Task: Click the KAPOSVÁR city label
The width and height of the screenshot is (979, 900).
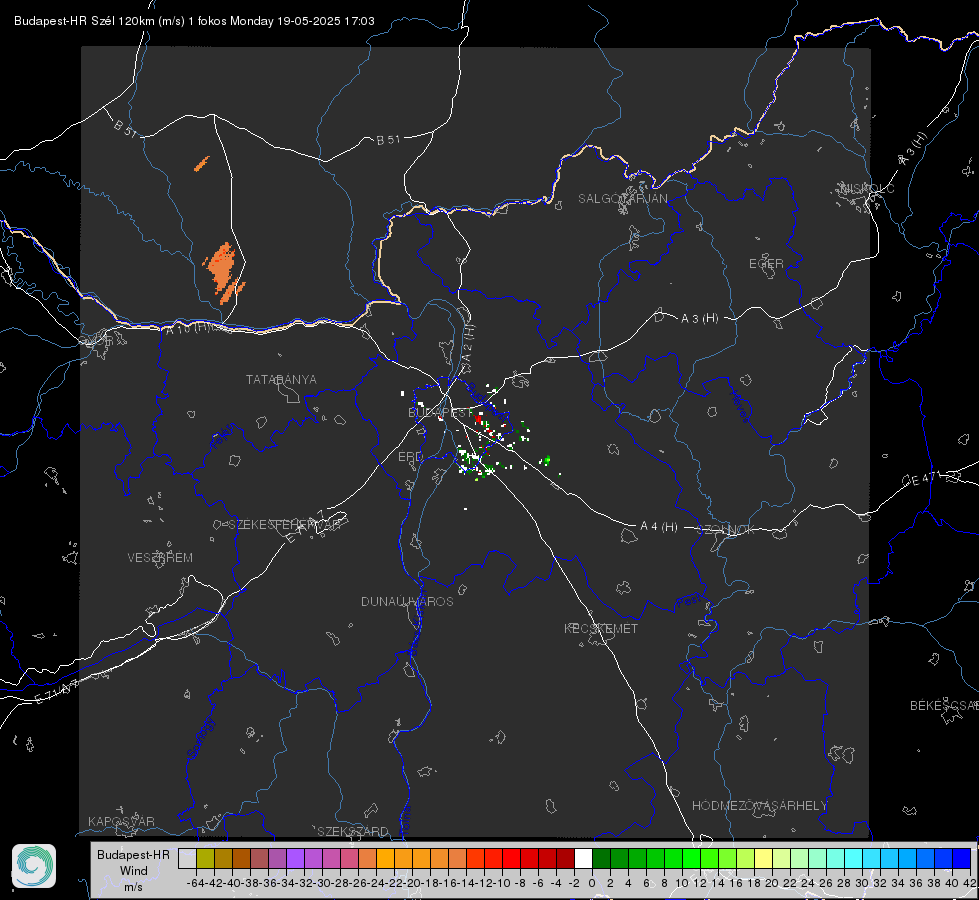Action: (x=121, y=821)
